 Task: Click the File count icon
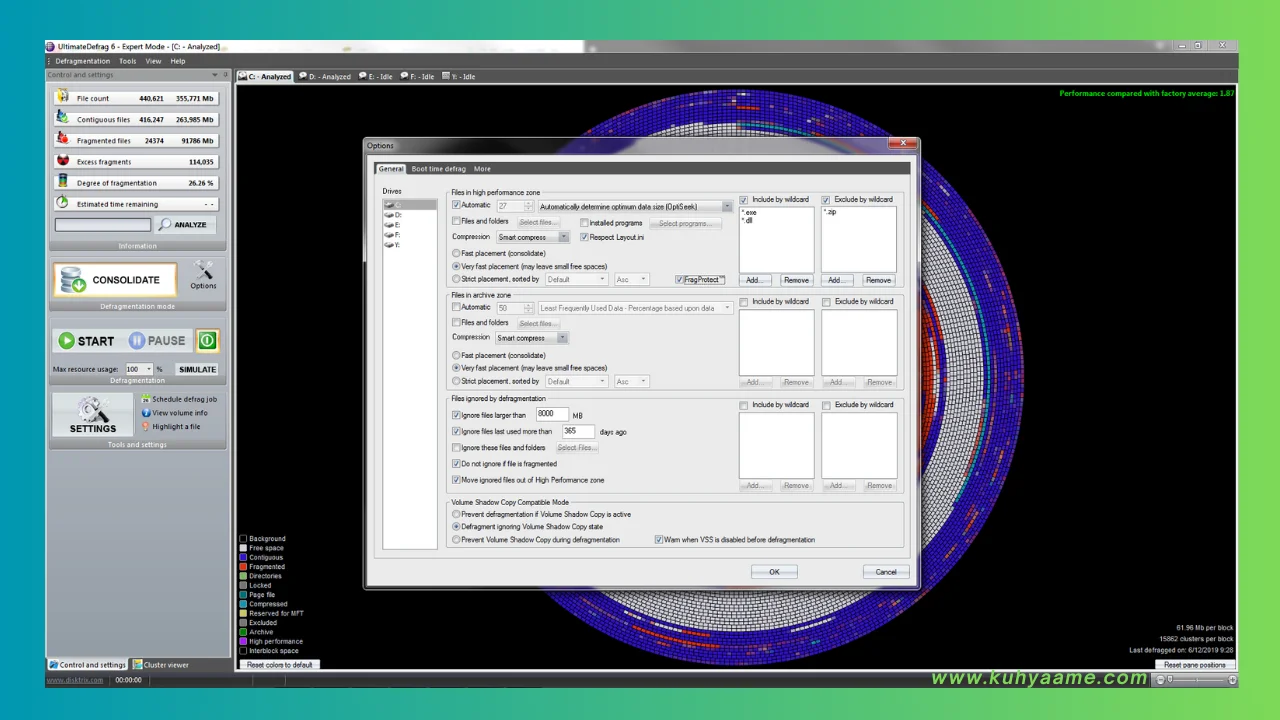point(62,97)
